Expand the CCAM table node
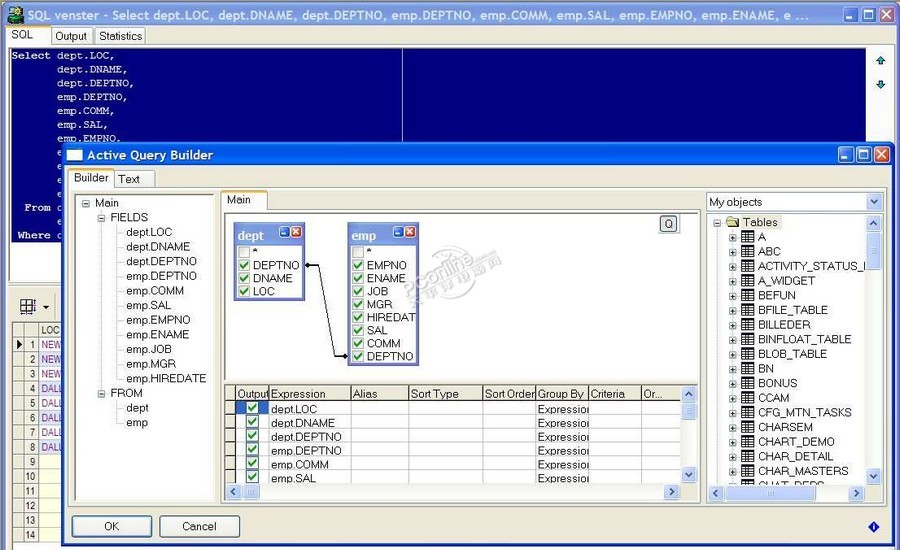This screenshot has height=550, width=900. coord(733,398)
